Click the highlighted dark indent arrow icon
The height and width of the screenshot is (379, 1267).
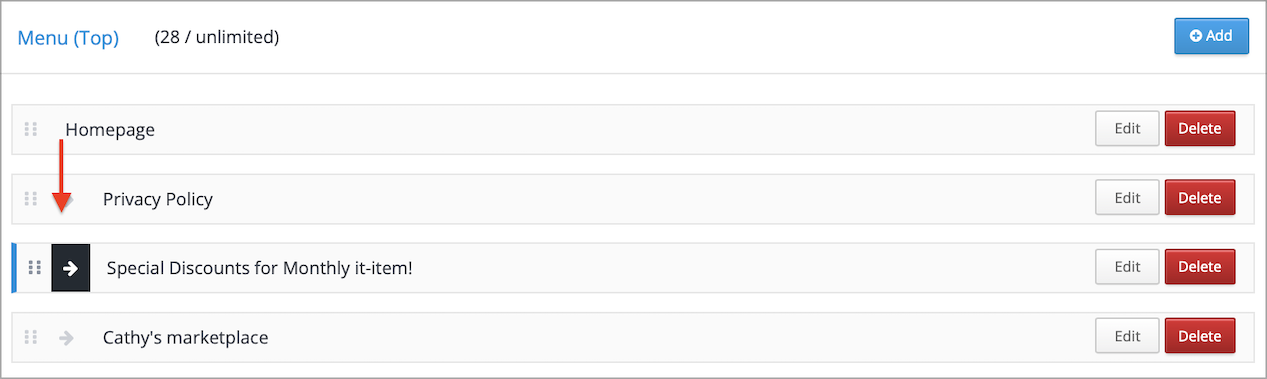[x=71, y=268]
